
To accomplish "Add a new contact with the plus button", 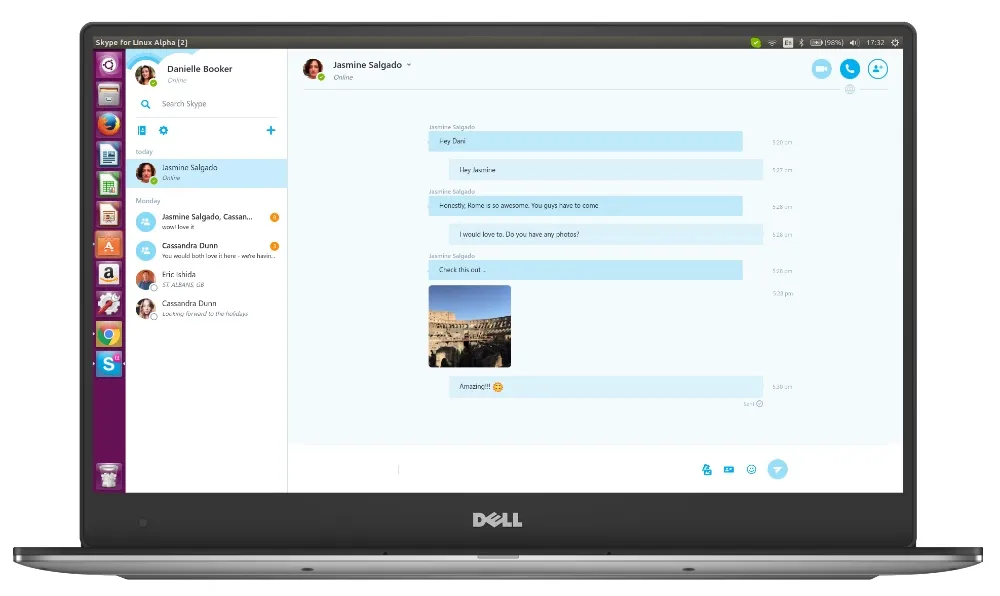I will (x=270, y=130).
